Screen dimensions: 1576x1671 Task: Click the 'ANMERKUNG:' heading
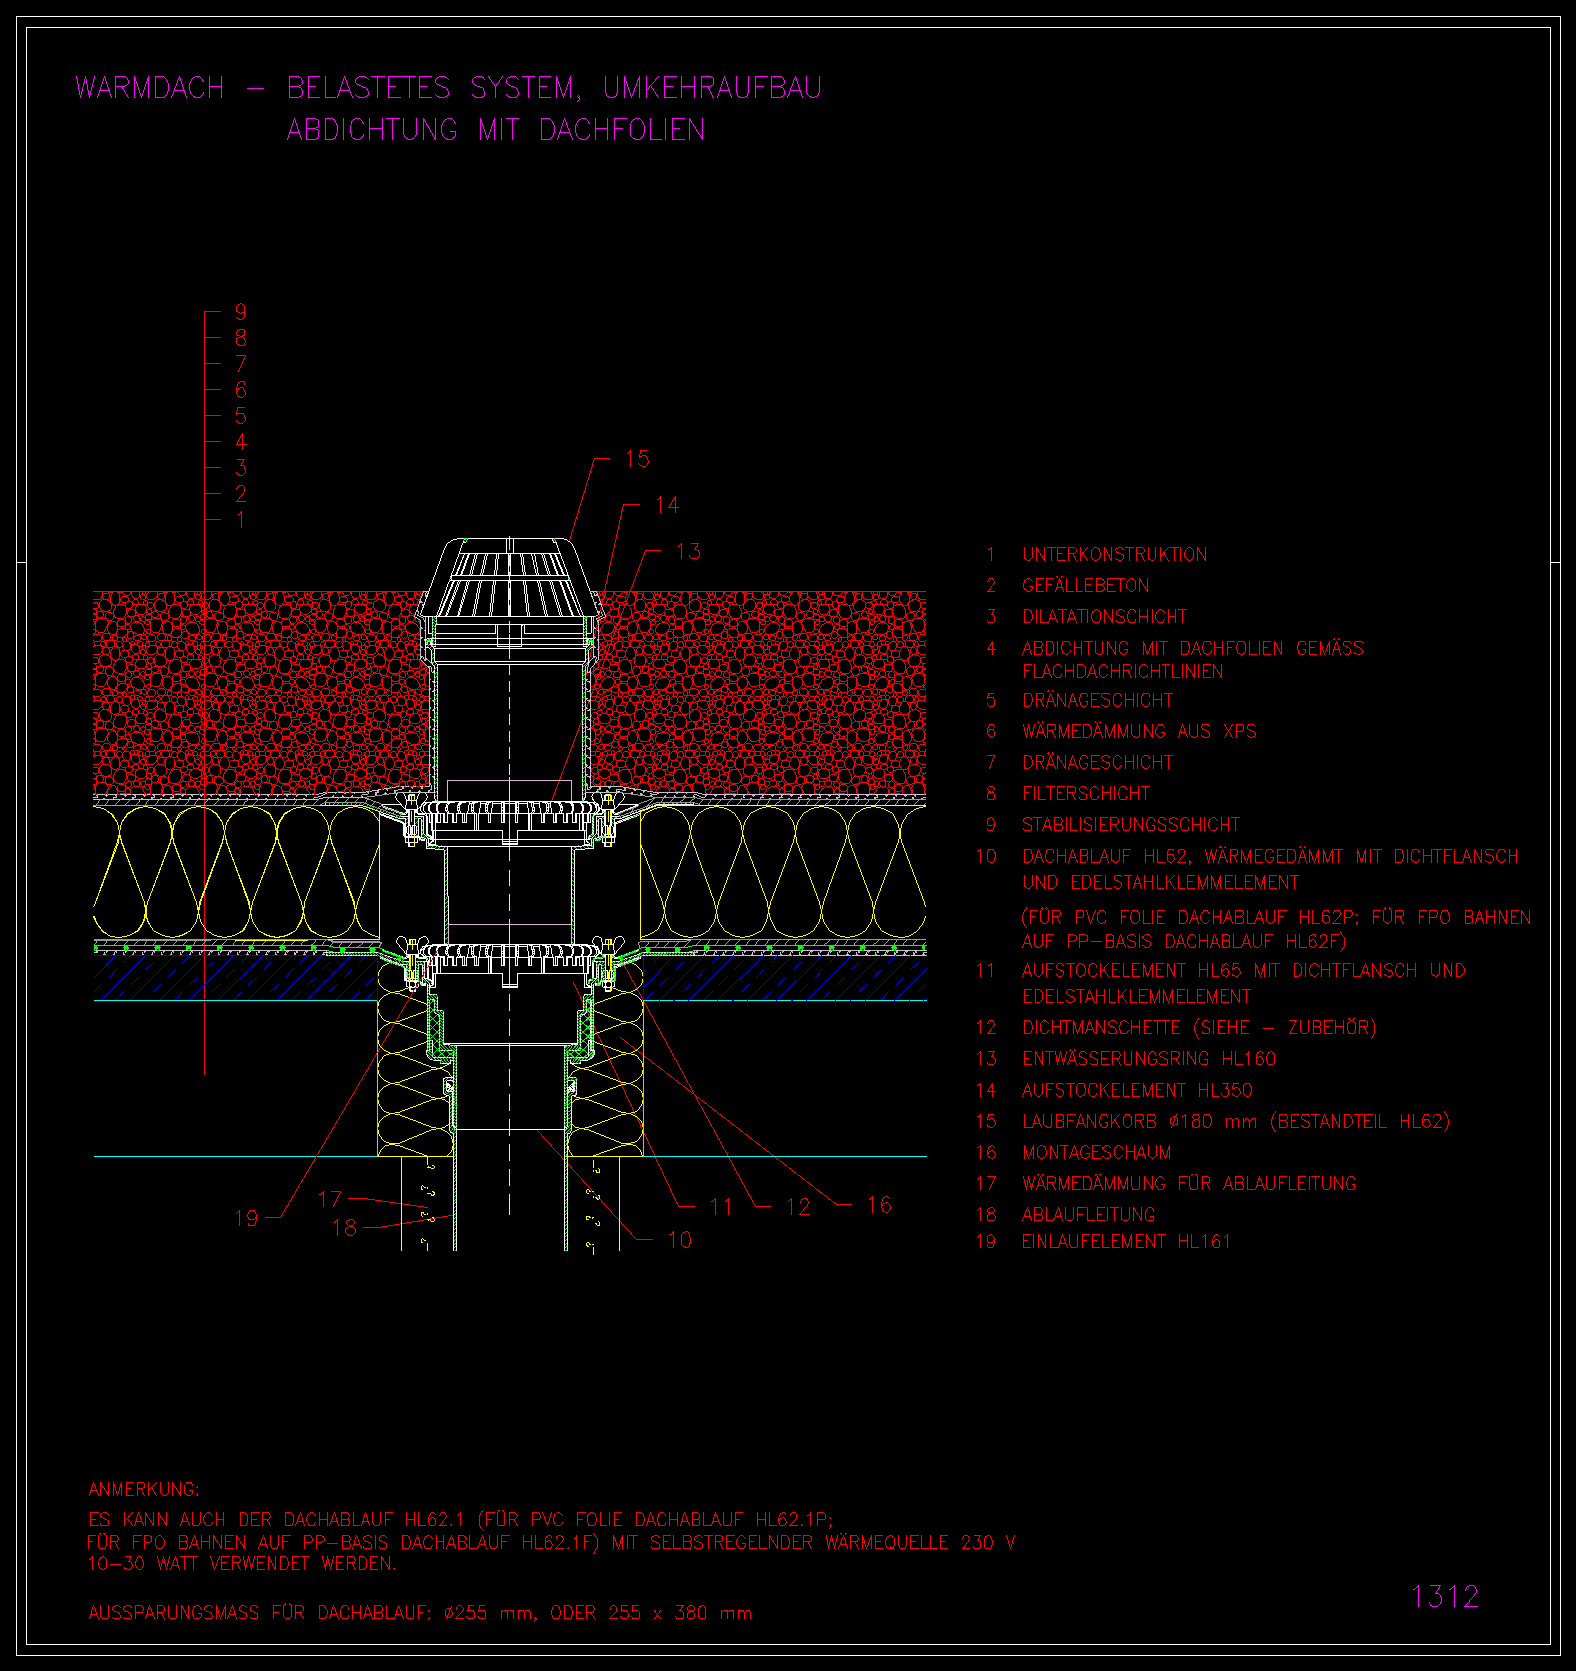(x=144, y=1489)
